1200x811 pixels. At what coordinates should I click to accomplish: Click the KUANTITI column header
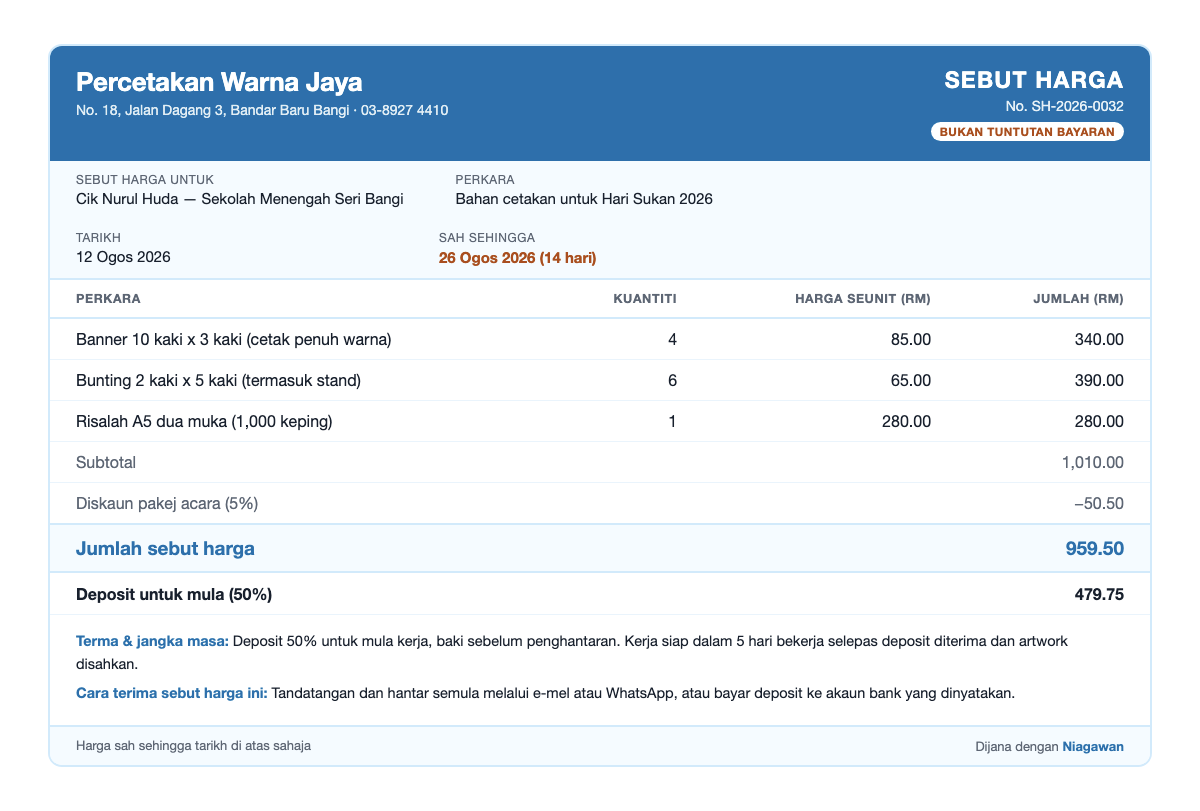point(645,299)
